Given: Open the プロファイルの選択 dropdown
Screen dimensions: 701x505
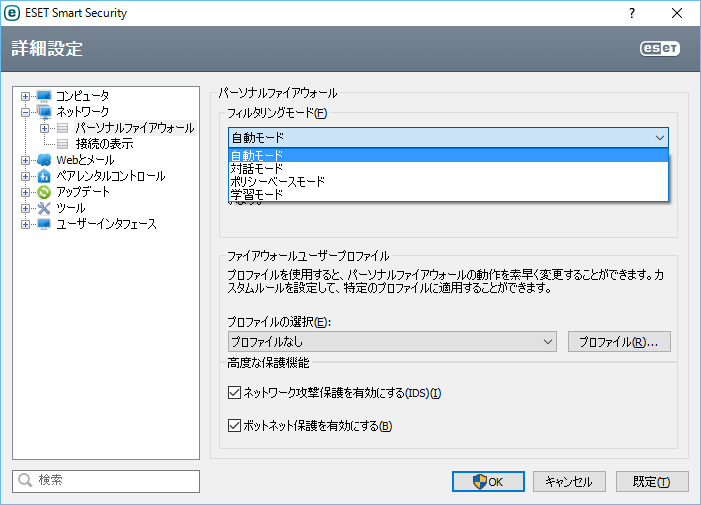Looking at the screenshot, I should click(x=392, y=342).
